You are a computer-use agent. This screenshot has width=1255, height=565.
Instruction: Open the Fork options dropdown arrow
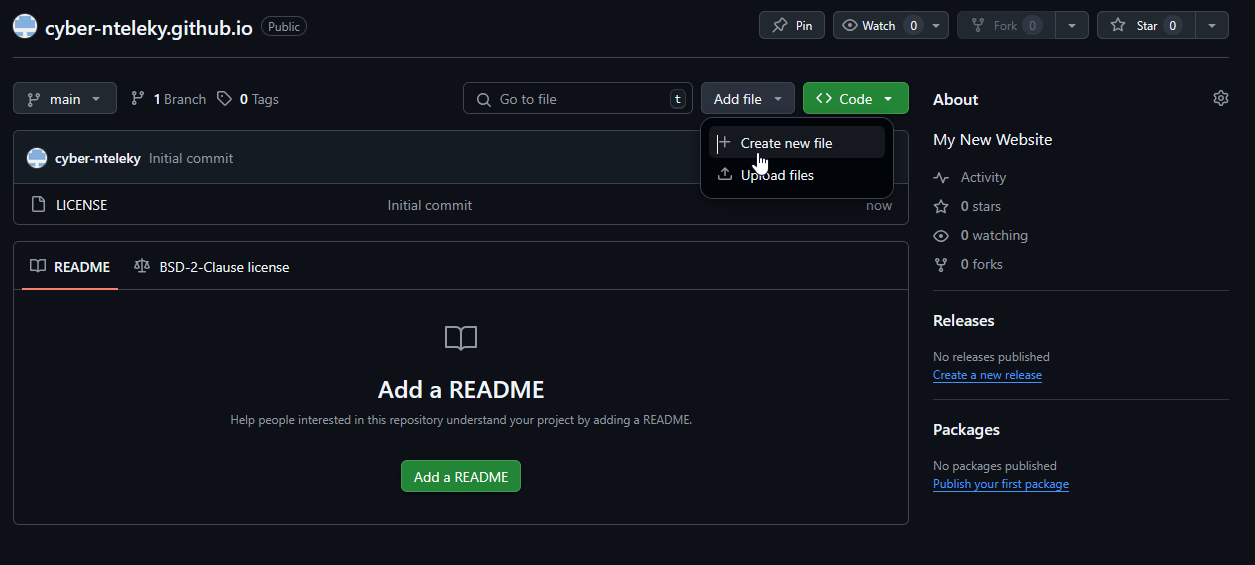[1073, 25]
